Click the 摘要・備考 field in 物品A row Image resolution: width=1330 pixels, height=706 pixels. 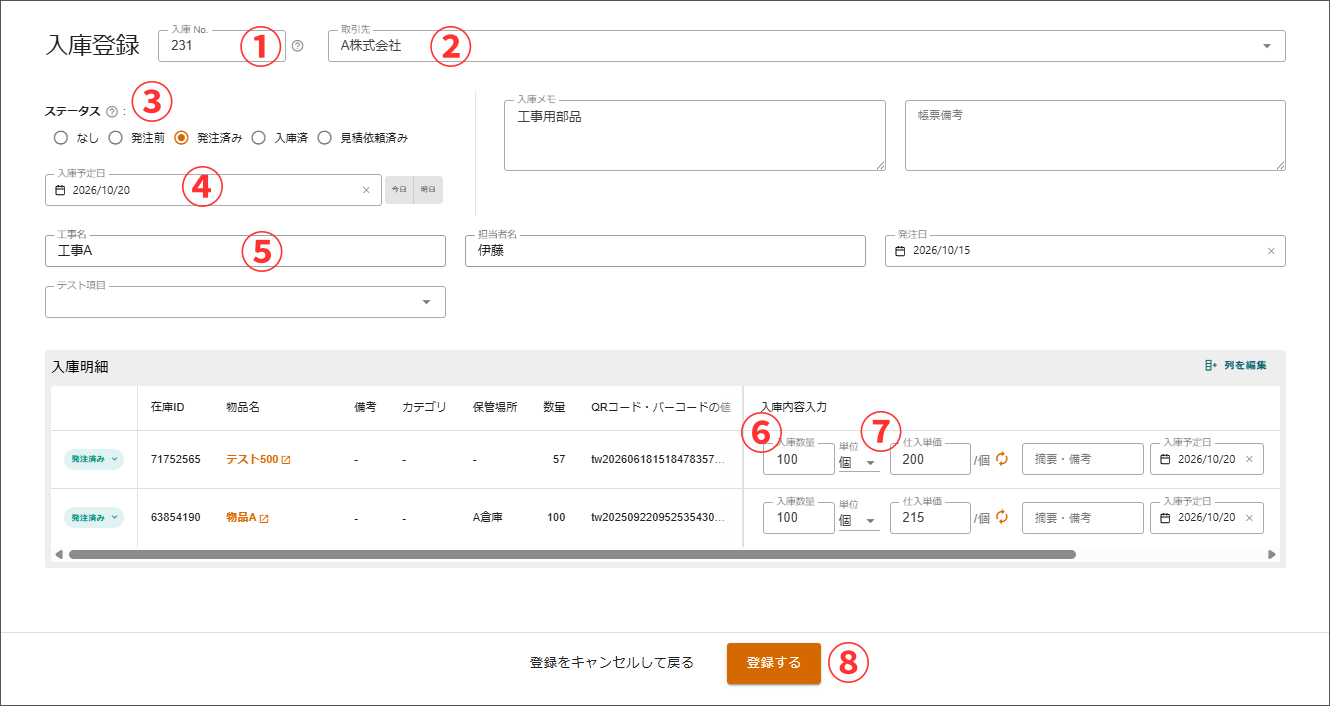(1082, 517)
